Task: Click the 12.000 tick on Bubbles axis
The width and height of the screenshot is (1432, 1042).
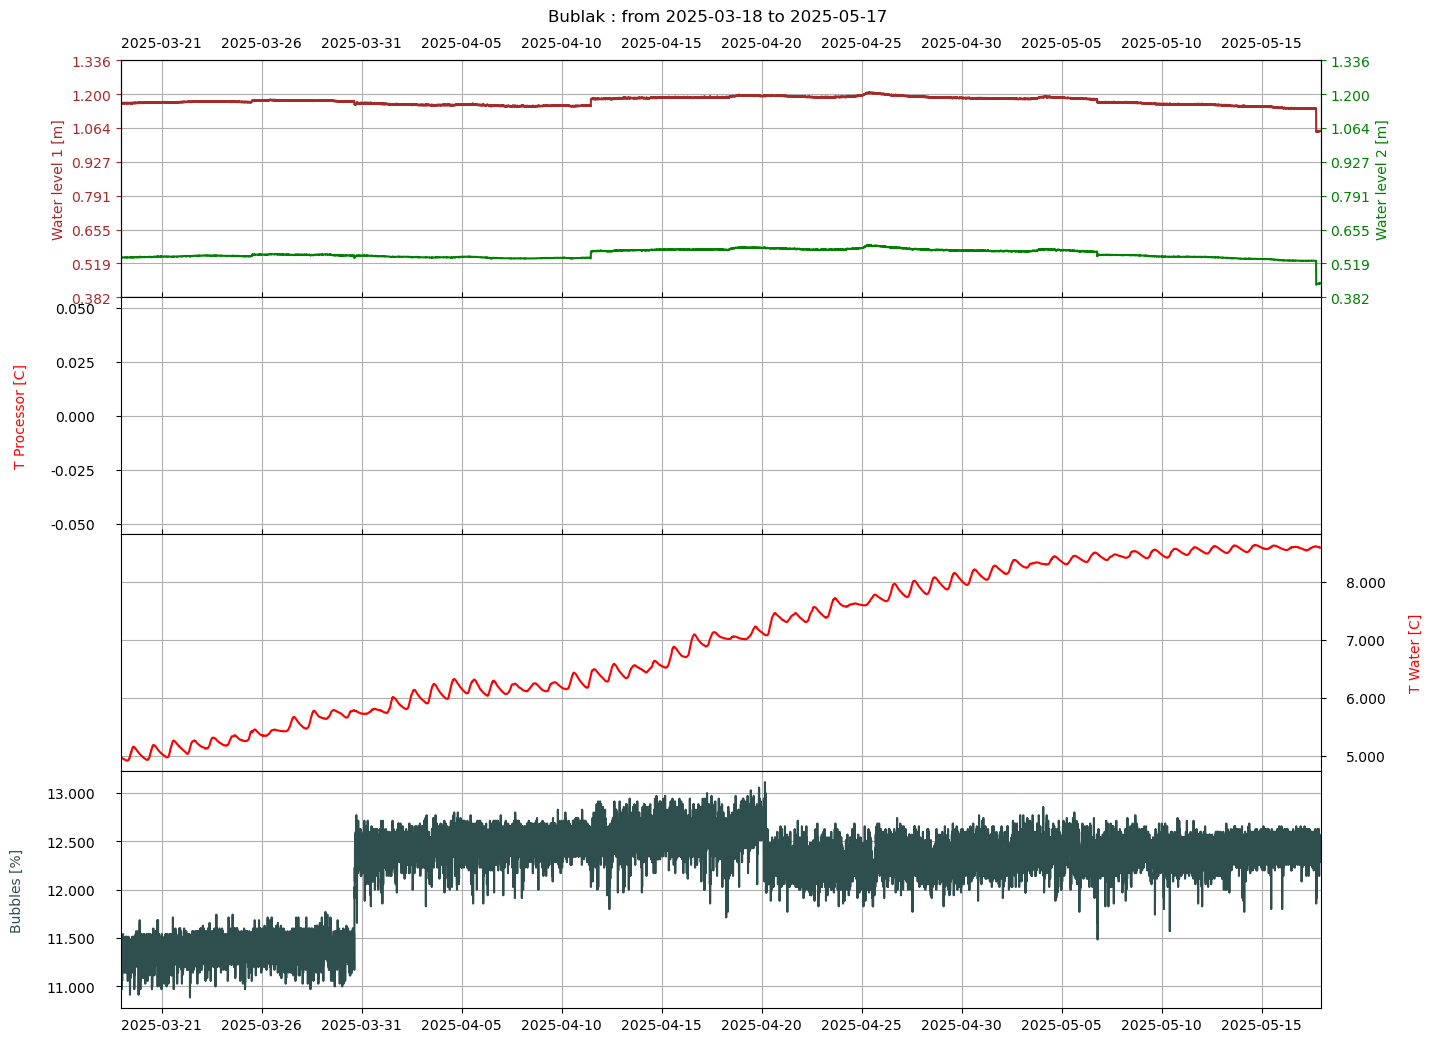Action: (x=71, y=891)
